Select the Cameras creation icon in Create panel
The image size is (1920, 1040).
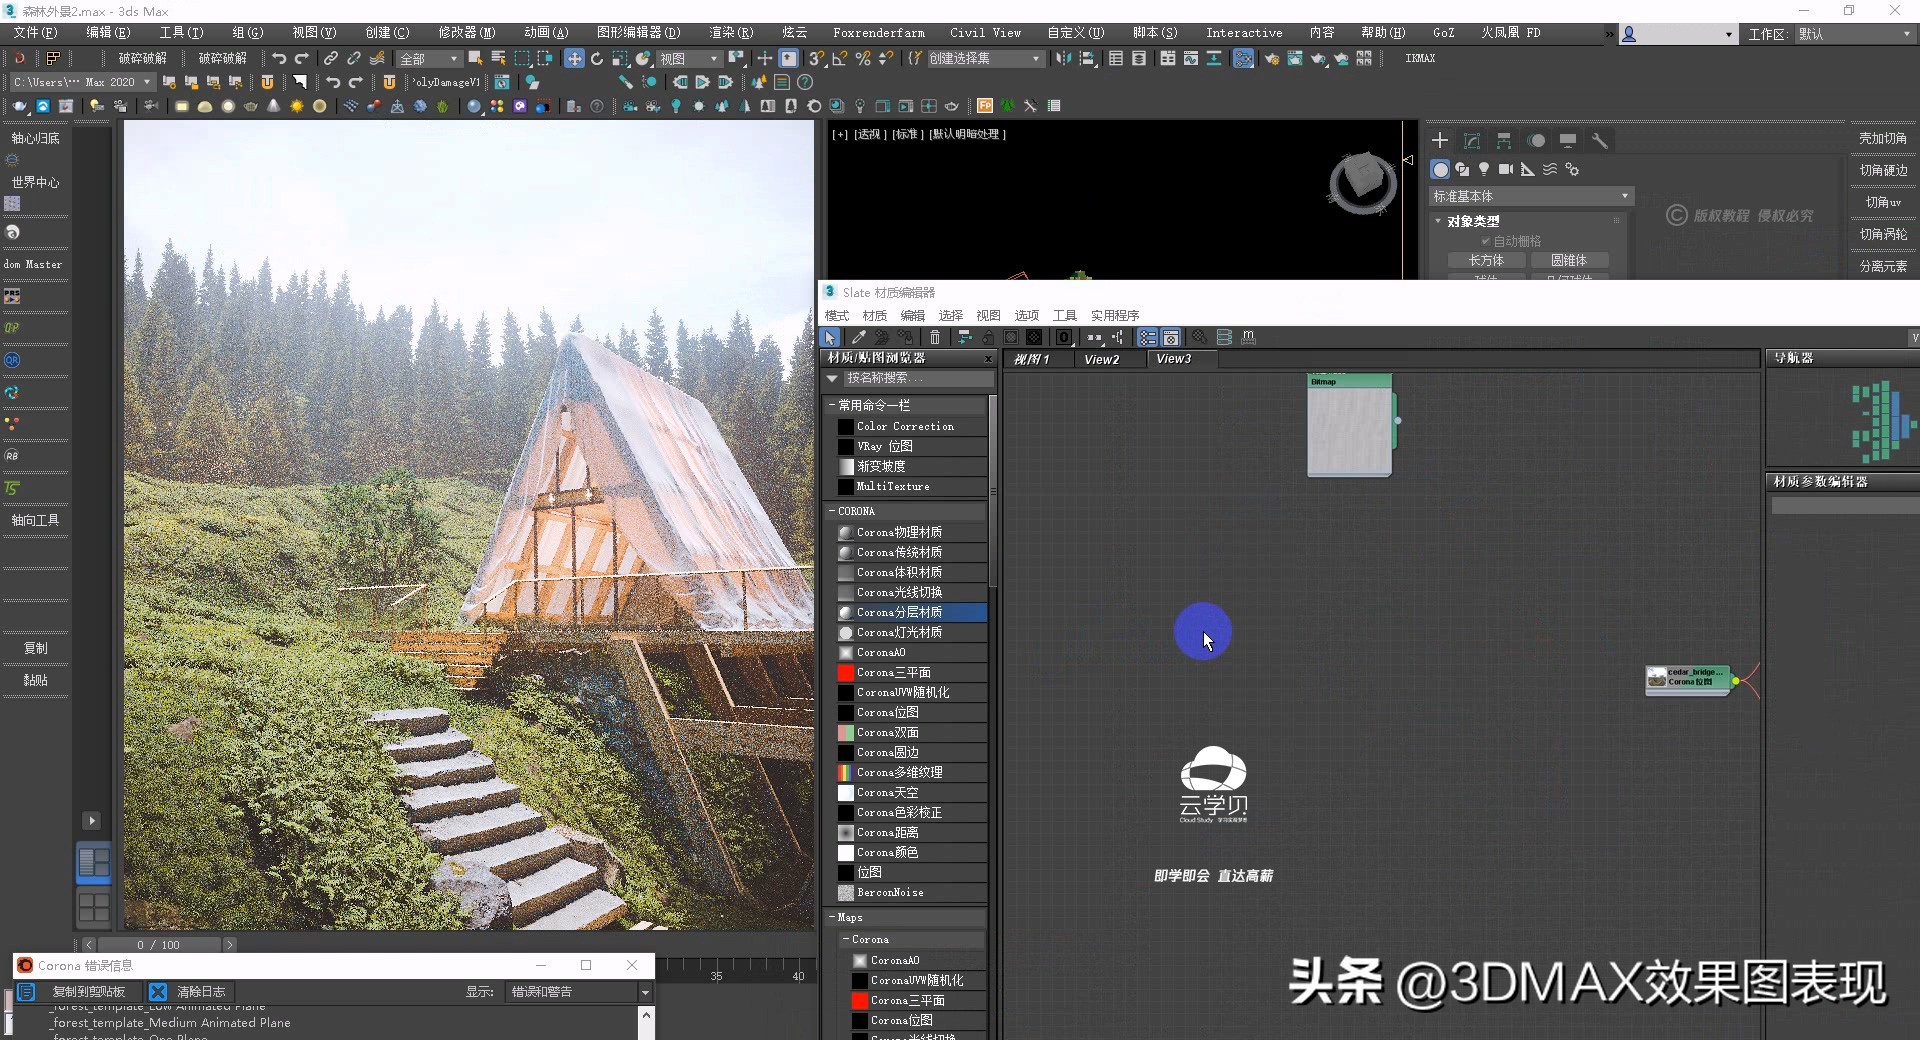click(1506, 170)
